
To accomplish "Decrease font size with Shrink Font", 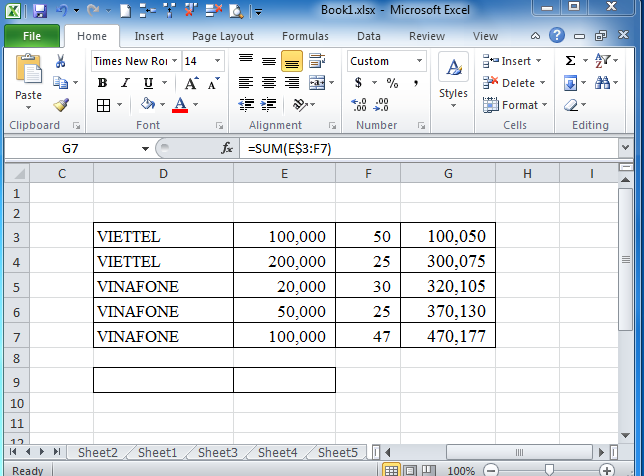I will point(213,83).
